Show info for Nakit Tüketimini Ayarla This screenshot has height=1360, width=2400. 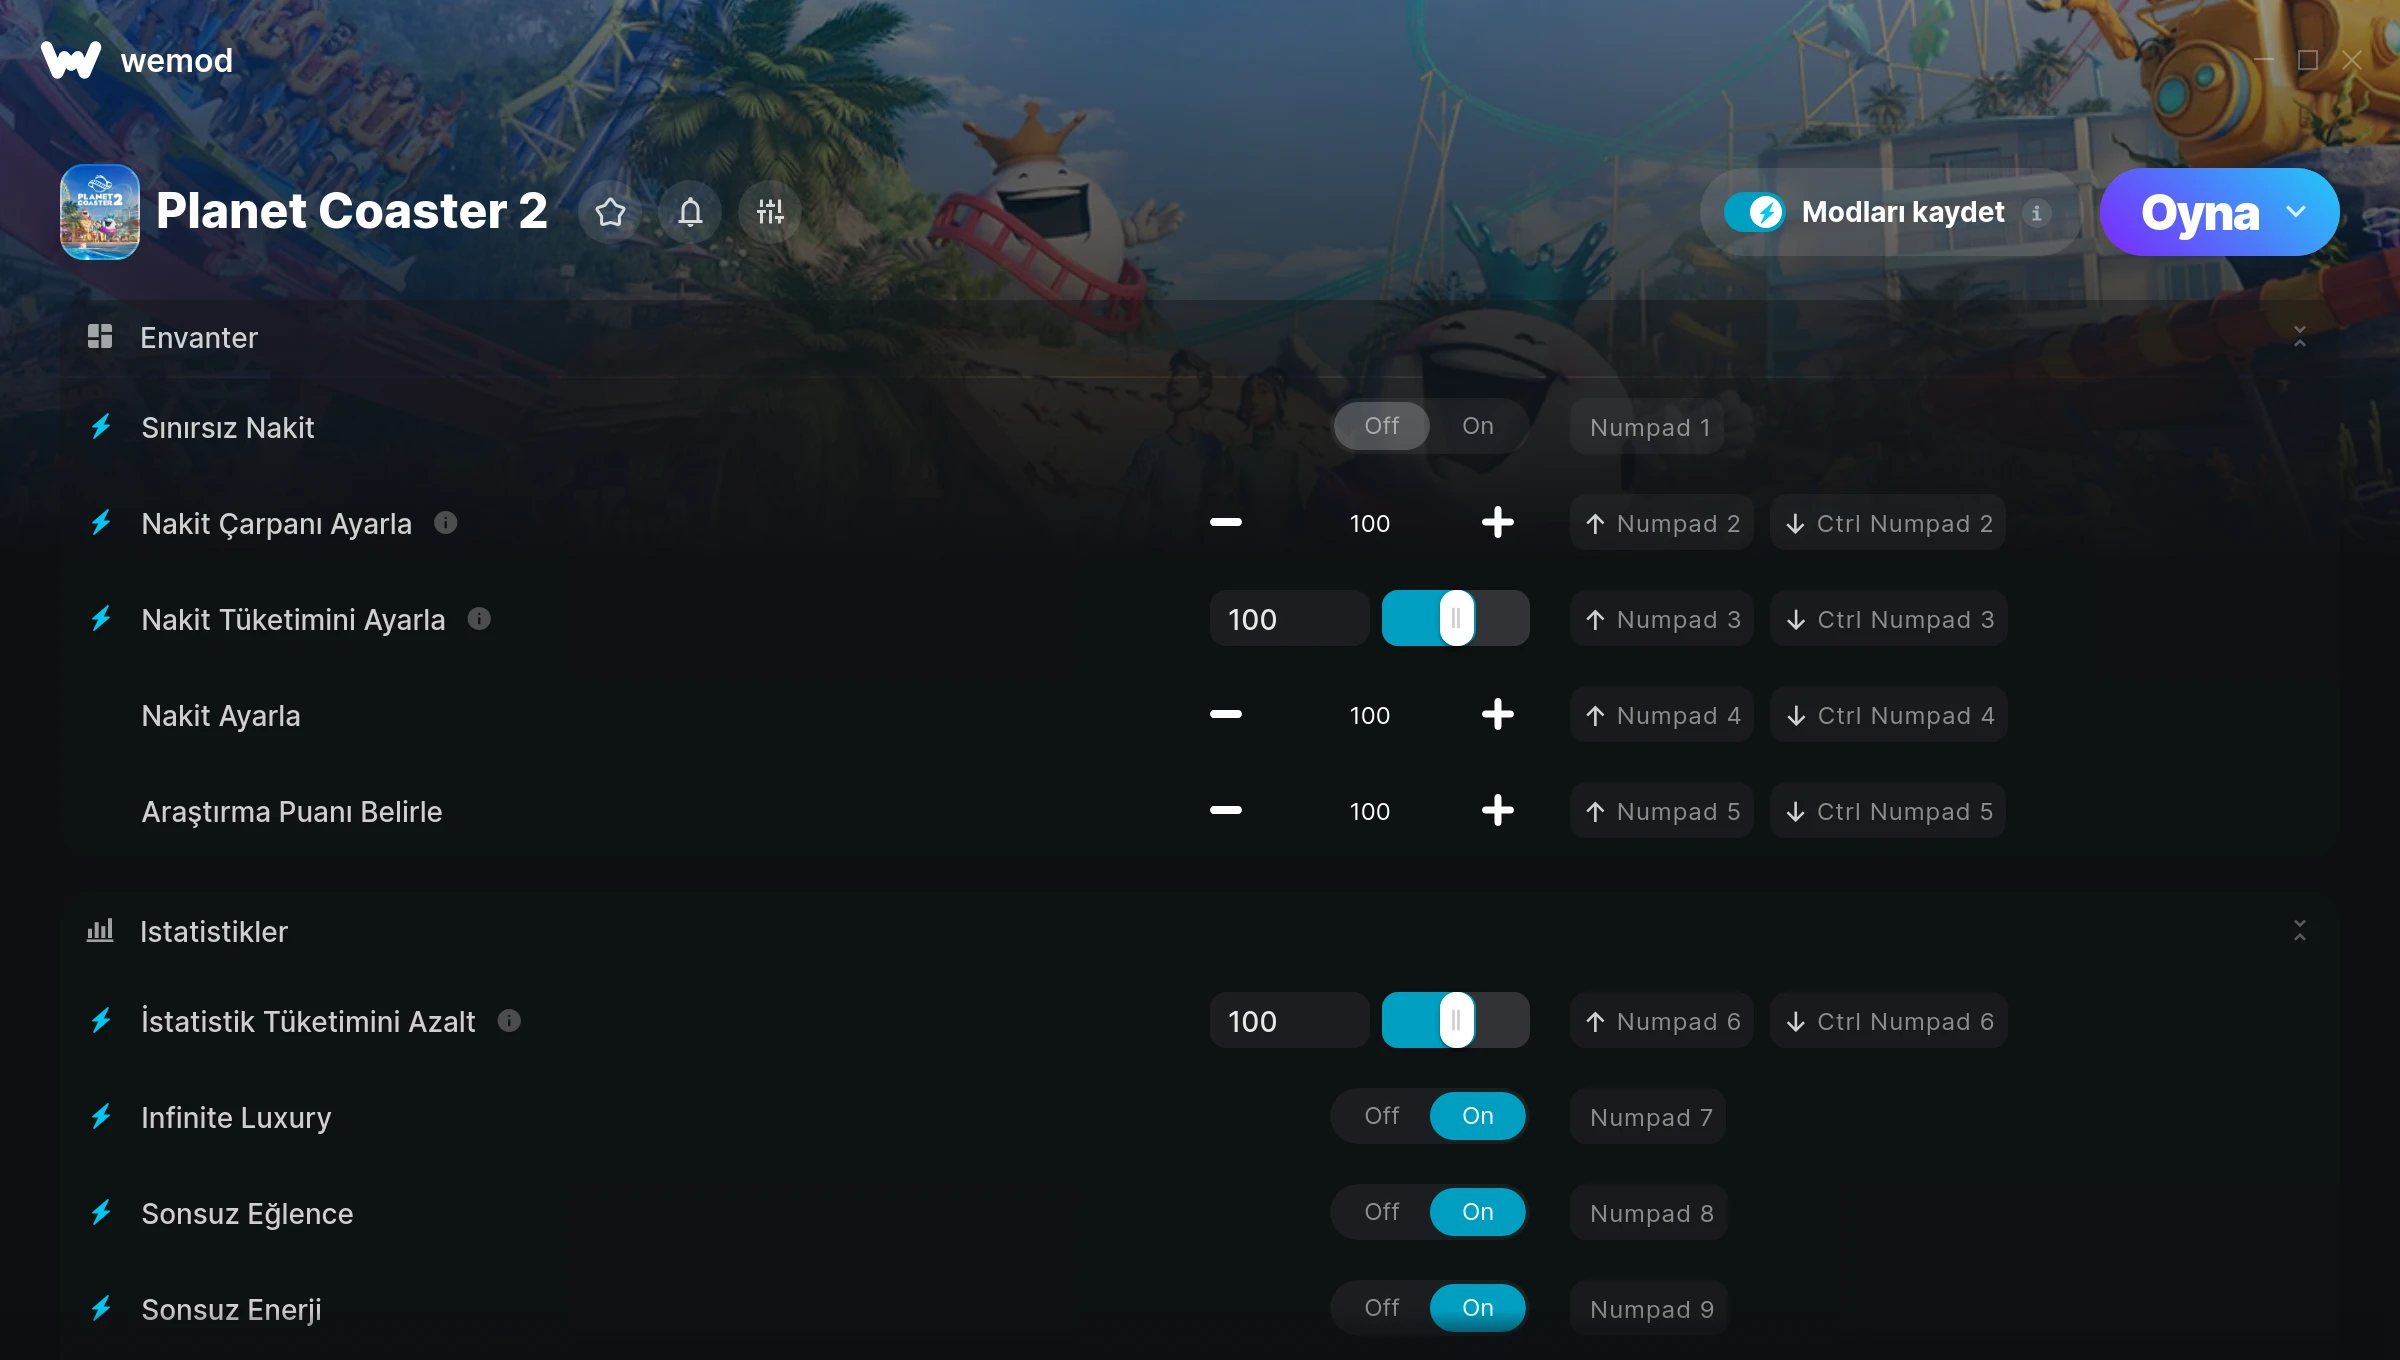(x=479, y=619)
